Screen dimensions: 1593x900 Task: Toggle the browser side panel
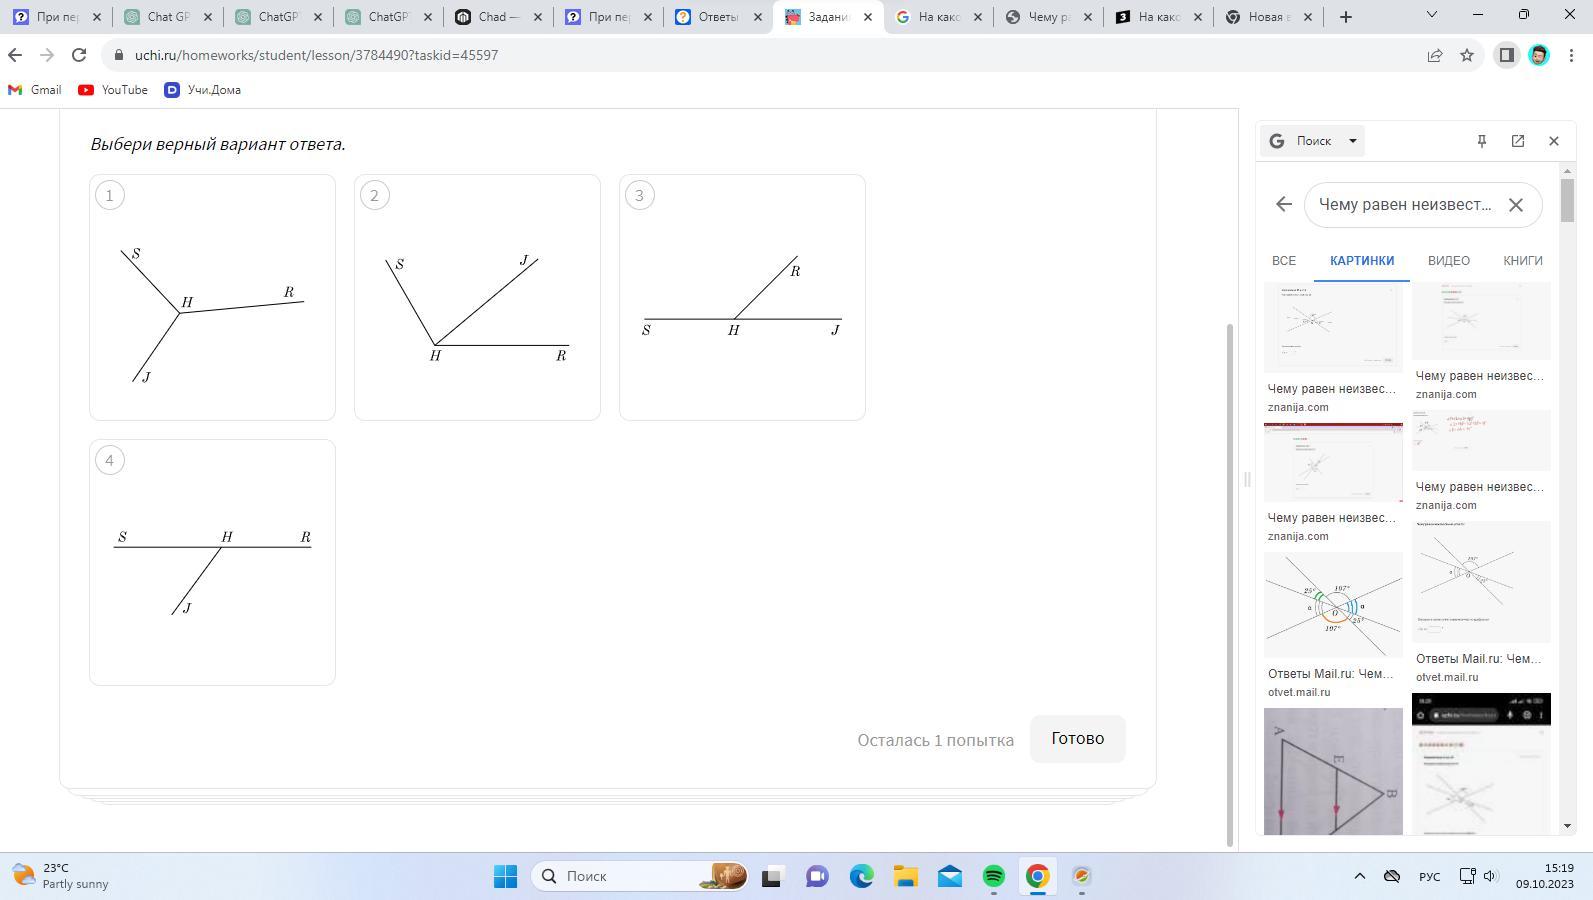(1506, 55)
